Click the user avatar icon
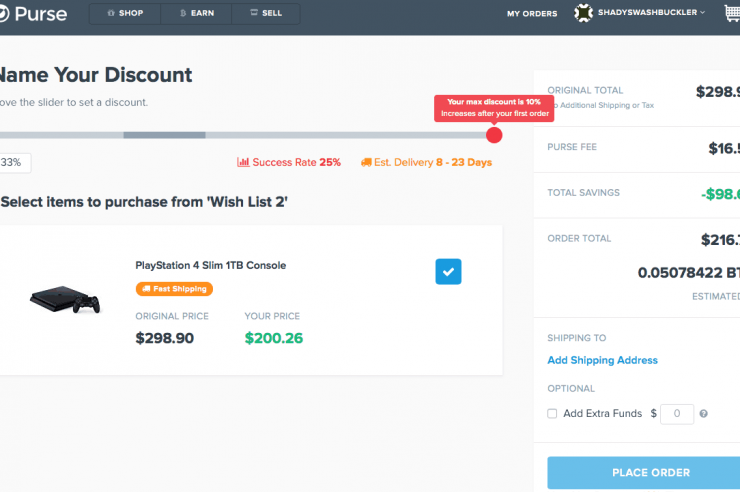This screenshot has width=740, height=492. tap(583, 13)
